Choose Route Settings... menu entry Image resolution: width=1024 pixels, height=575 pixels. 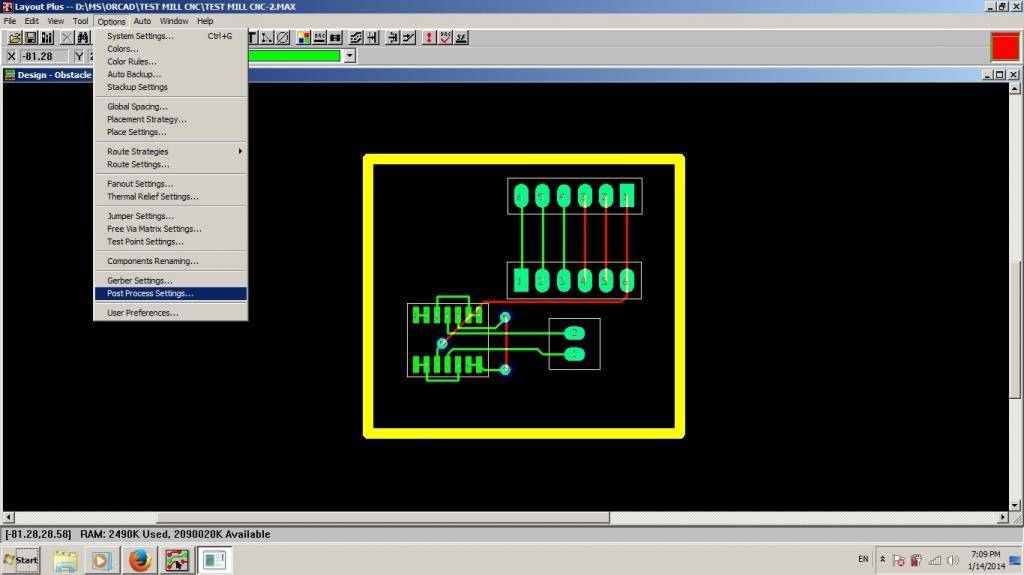(170, 164)
